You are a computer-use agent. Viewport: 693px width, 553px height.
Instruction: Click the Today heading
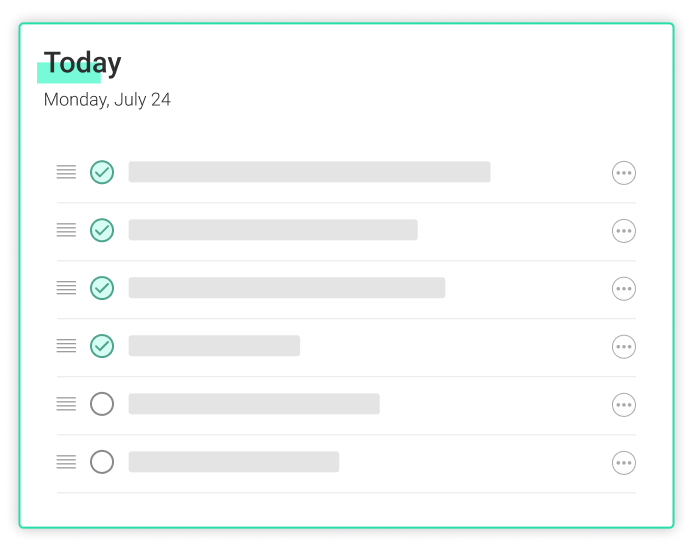click(82, 63)
